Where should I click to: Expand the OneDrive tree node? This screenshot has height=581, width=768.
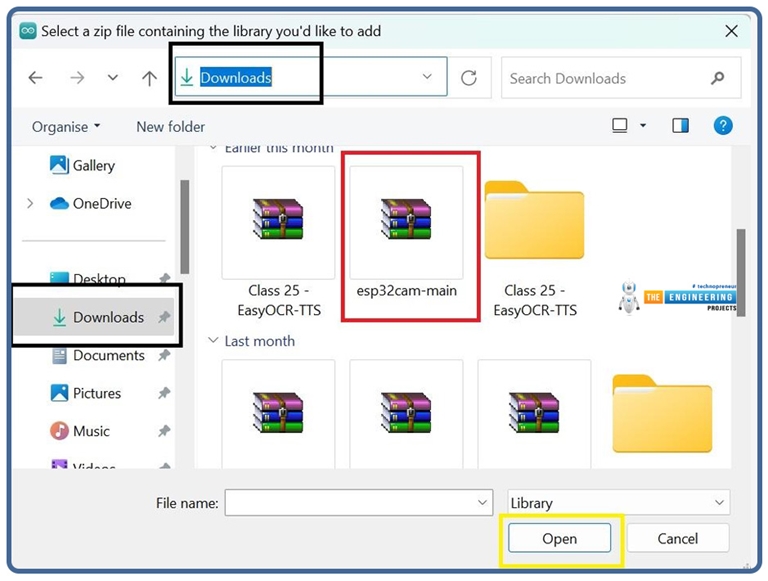tap(30, 204)
